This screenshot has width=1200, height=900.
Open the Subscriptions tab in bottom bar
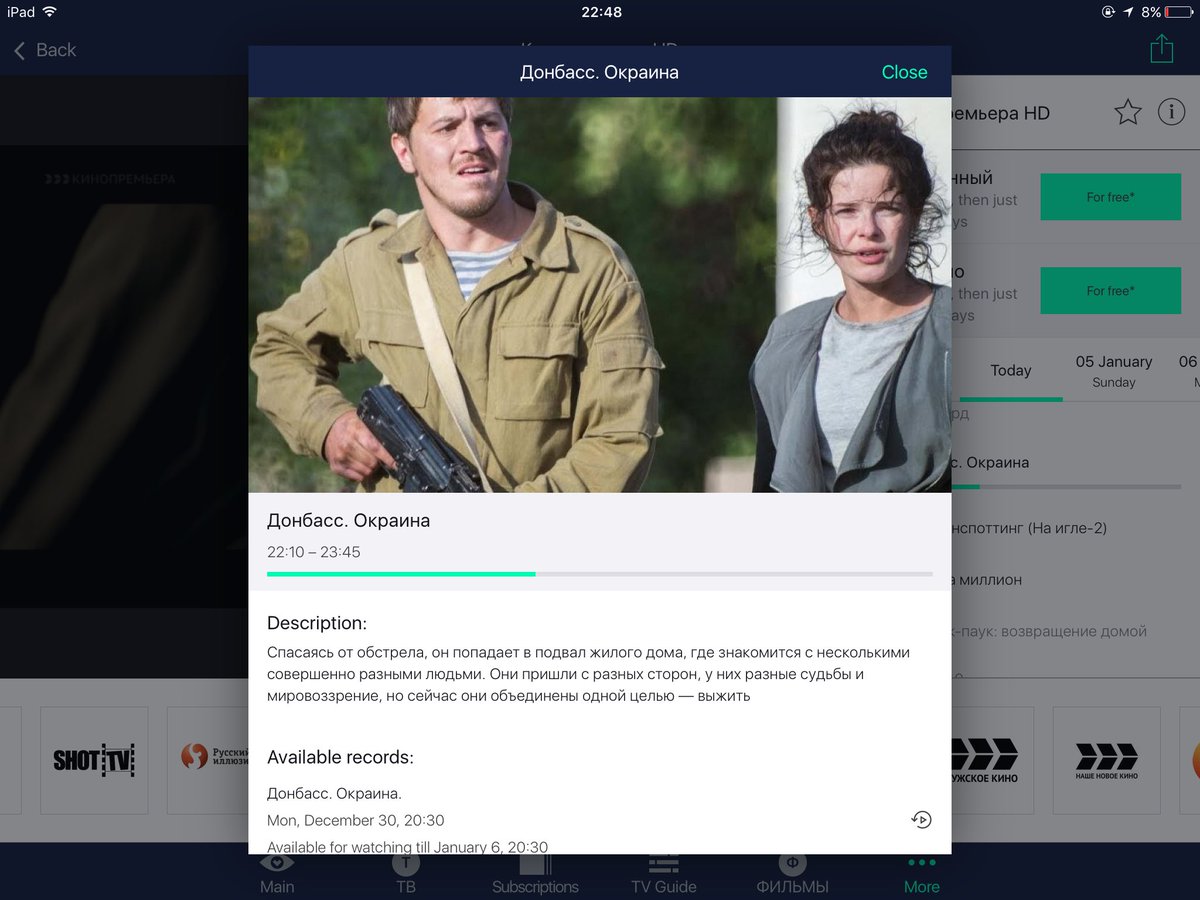click(535, 872)
